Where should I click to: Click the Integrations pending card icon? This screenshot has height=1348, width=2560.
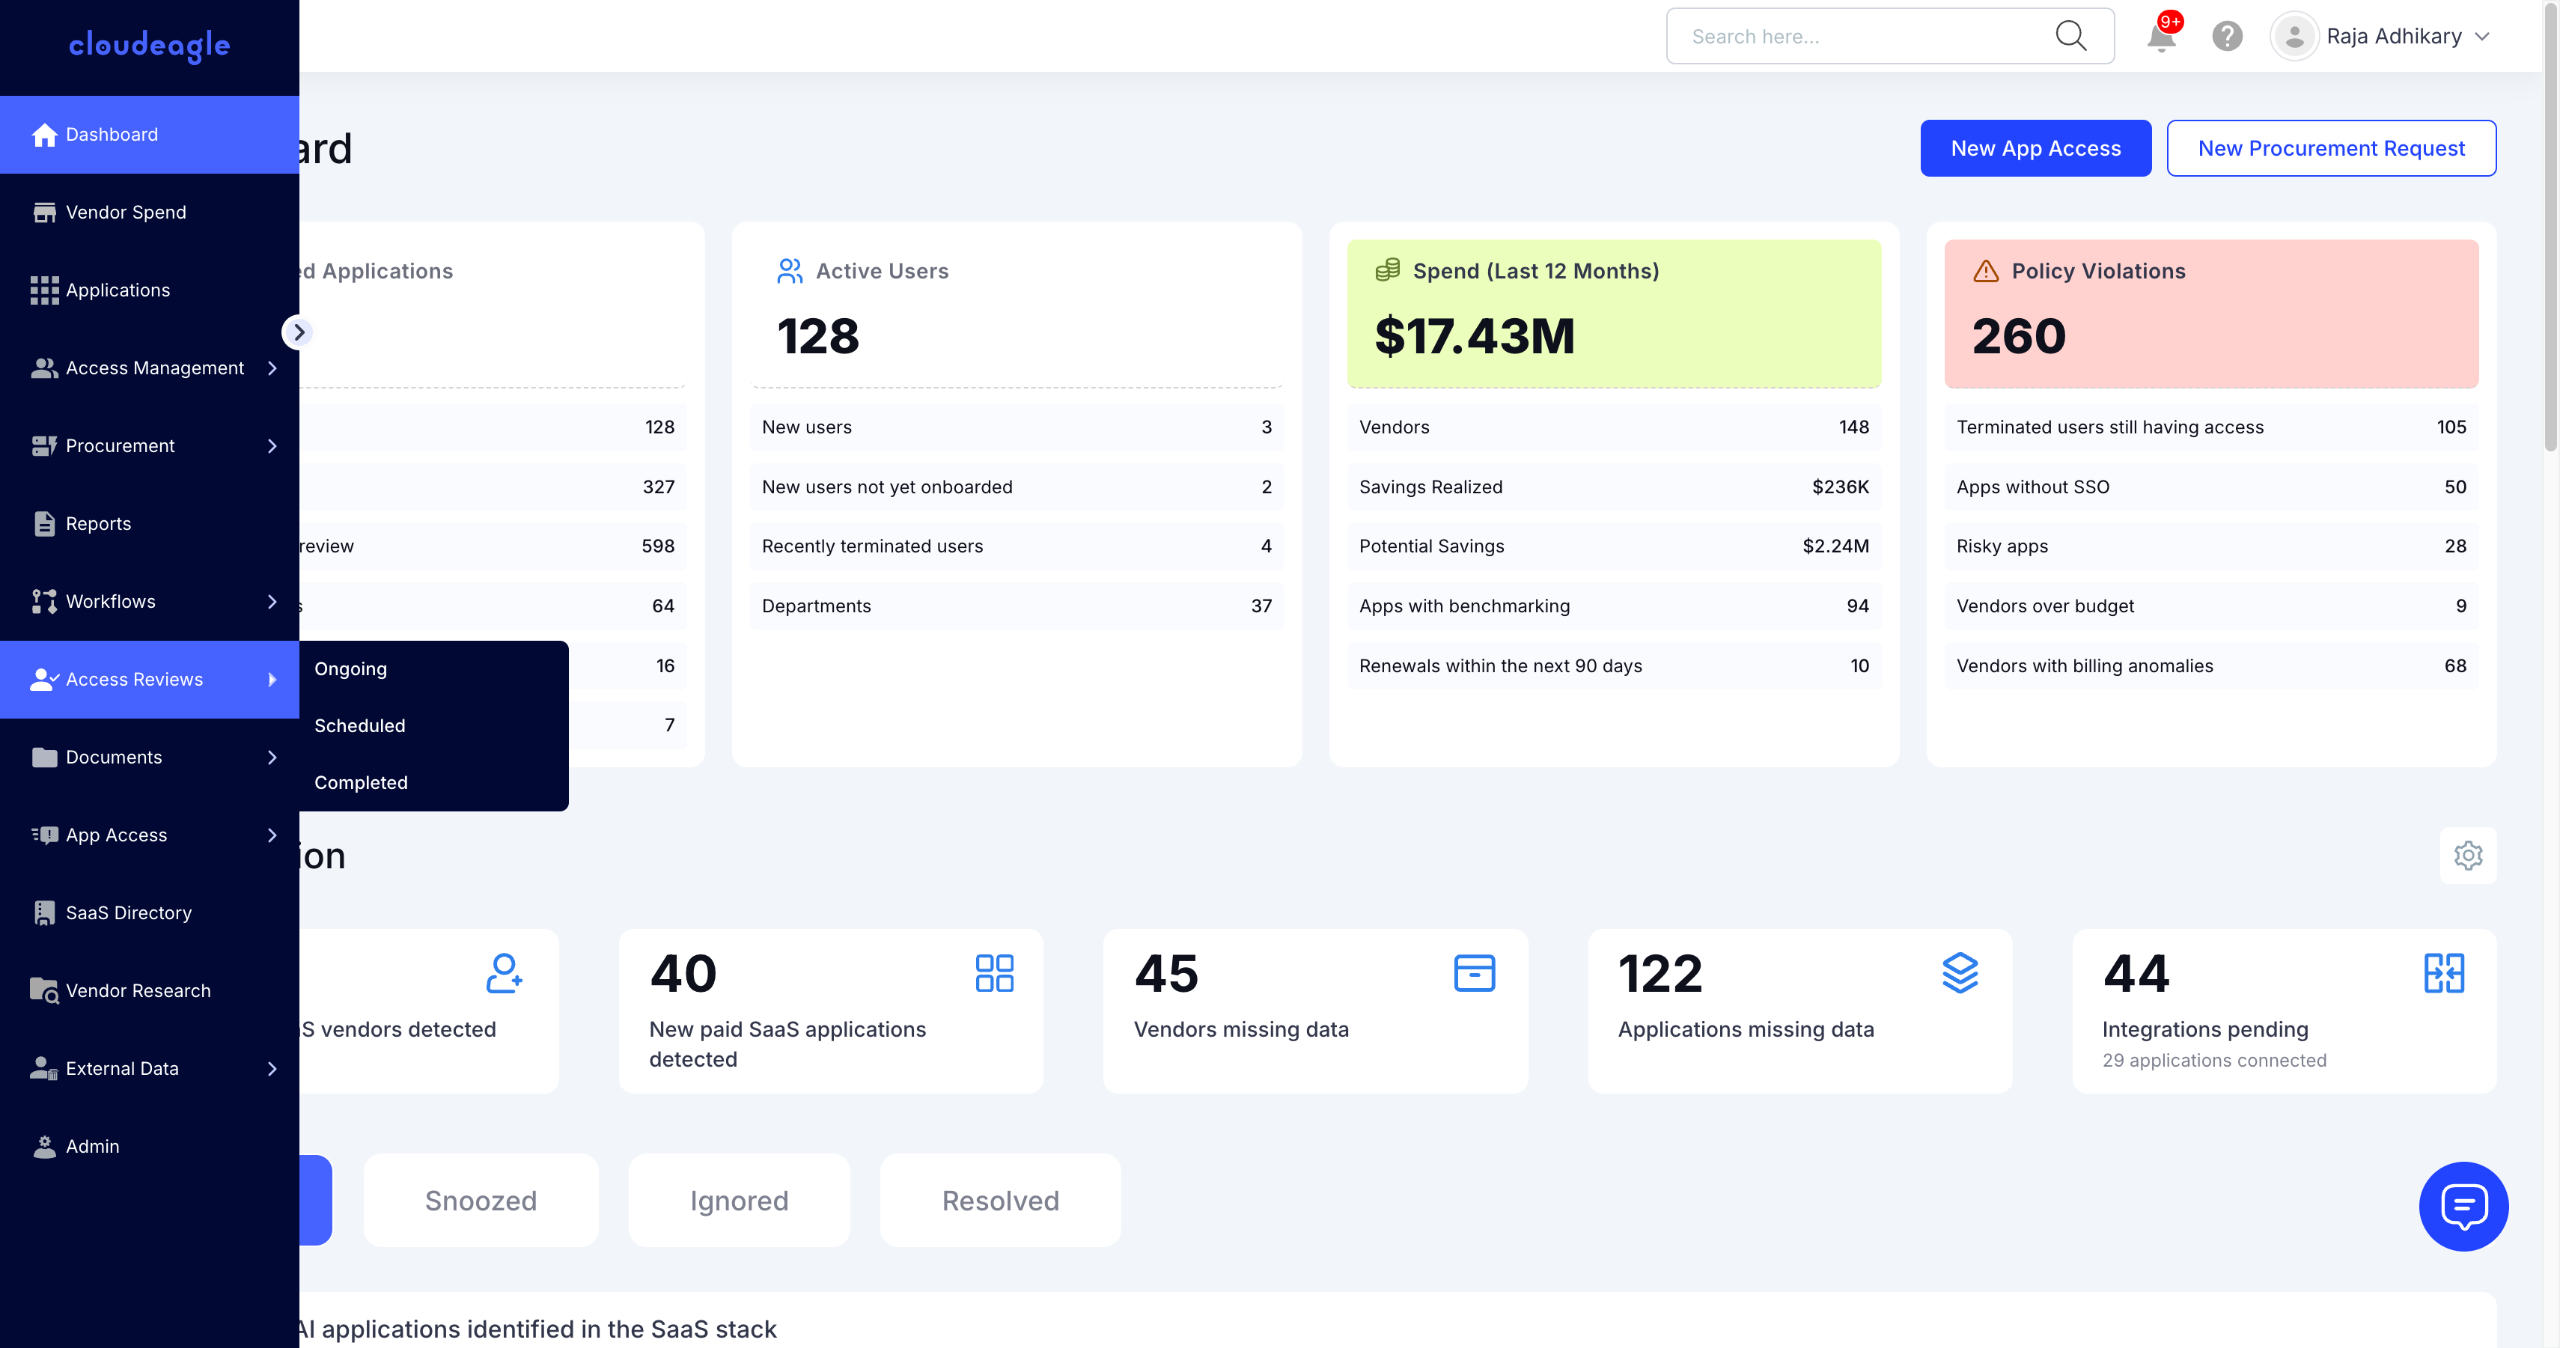pyautogui.click(x=2443, y=973)
